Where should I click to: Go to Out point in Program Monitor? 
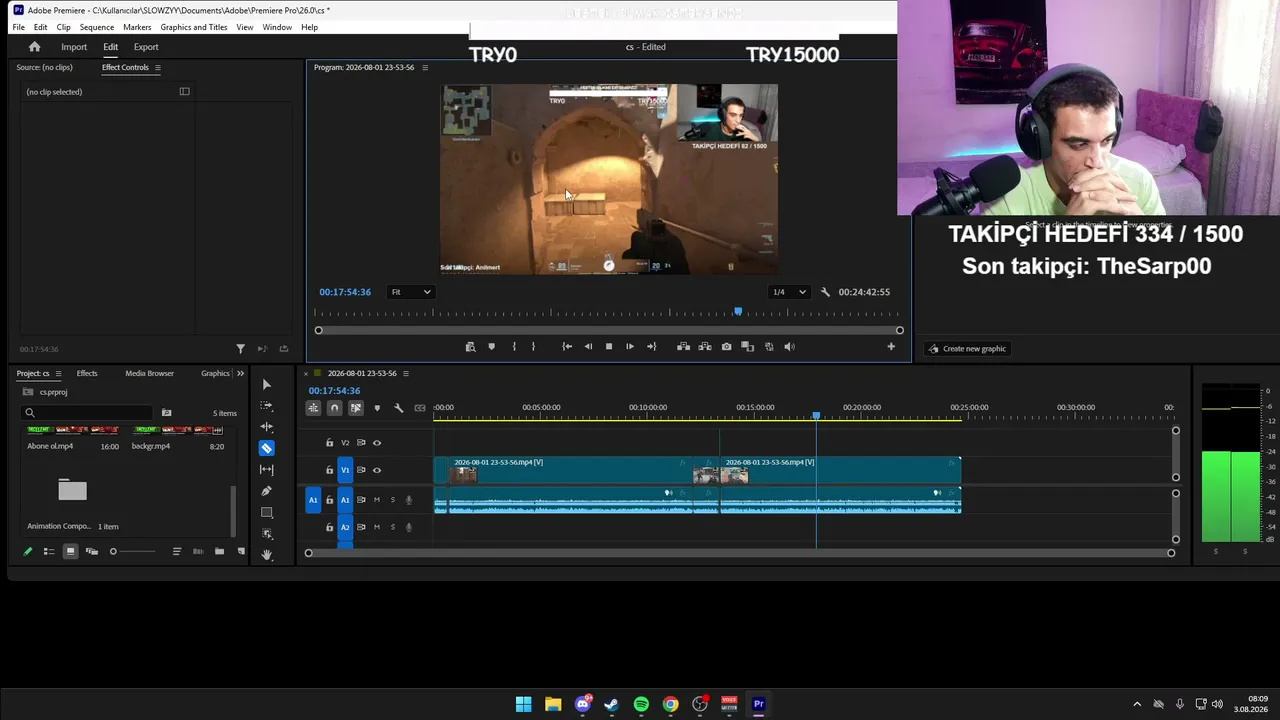coord(652,347)
